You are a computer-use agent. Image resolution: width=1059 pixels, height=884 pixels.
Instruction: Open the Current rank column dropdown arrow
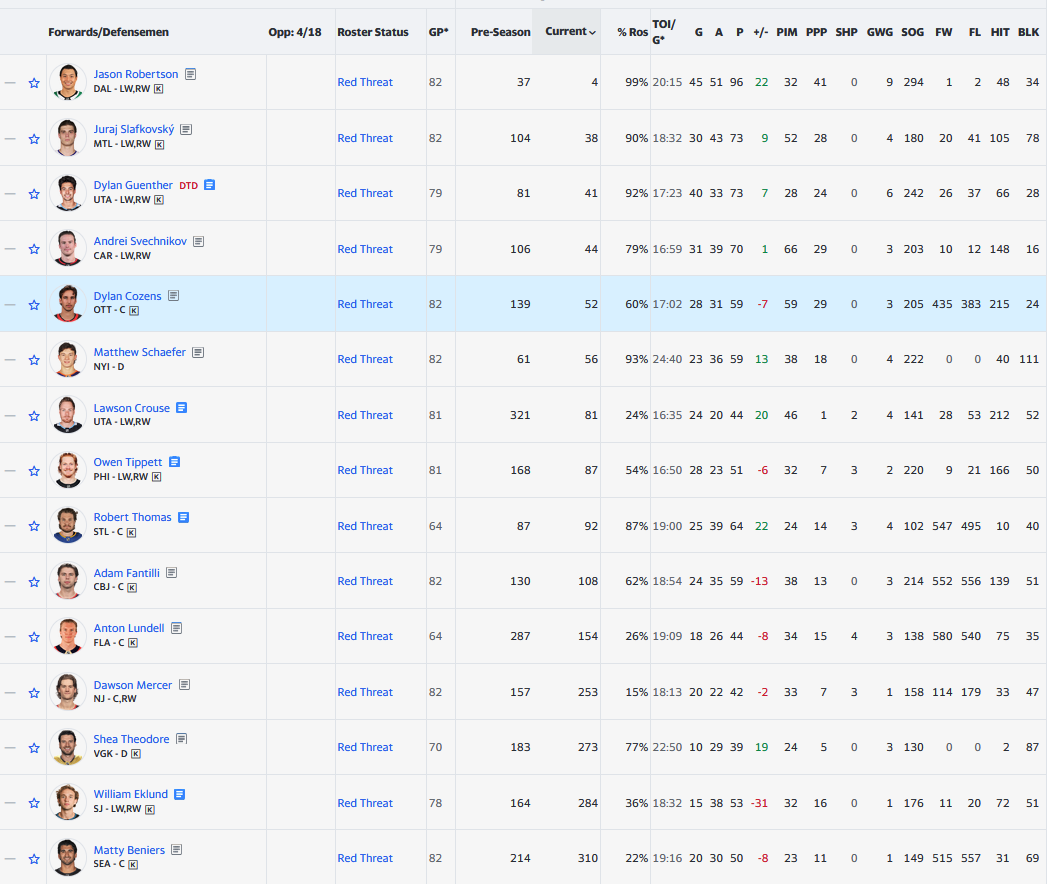click(x=593, y=33)
